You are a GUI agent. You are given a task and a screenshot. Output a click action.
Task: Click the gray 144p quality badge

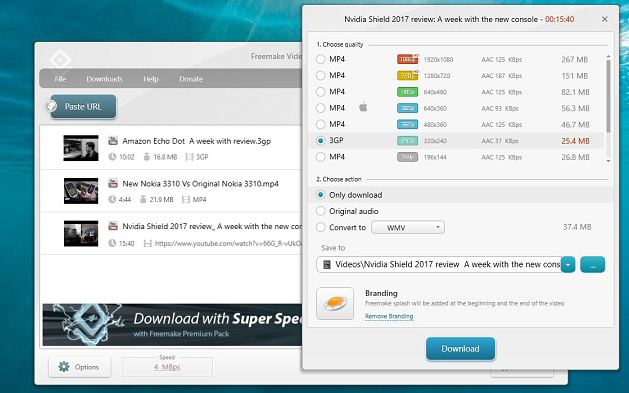click(x=408, y=157)
